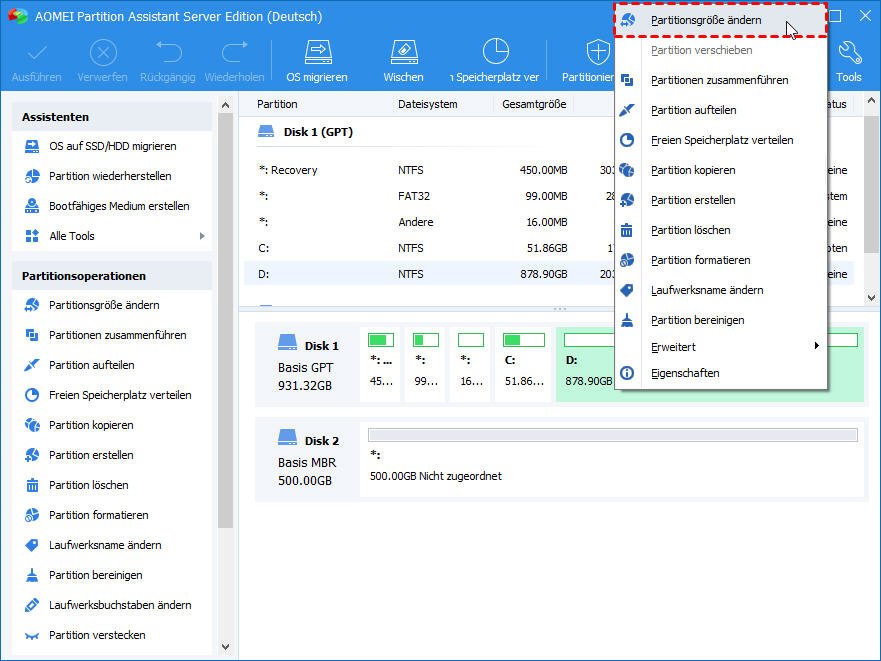Click the Verwerfen toolbar icon
The height and width of the screenshot is (661, 881).
click(103, 54)
